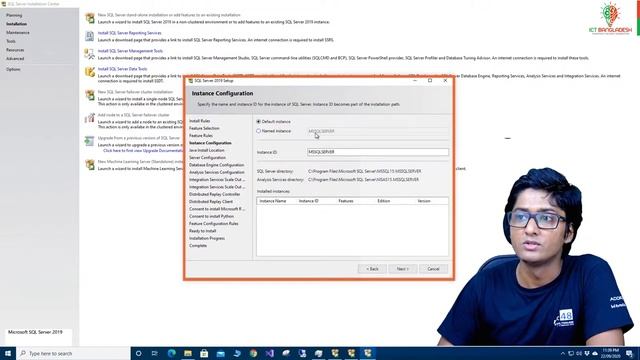Click the Java Install Location wizard step
640x360 pixels.
207,151
